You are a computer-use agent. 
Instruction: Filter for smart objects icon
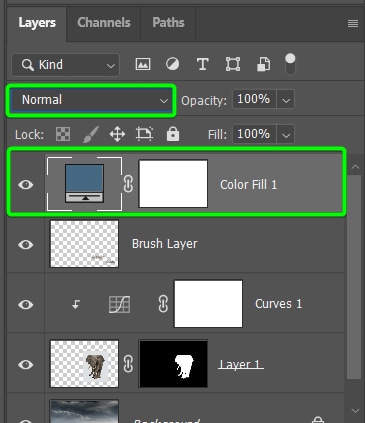tap(263, 64)
